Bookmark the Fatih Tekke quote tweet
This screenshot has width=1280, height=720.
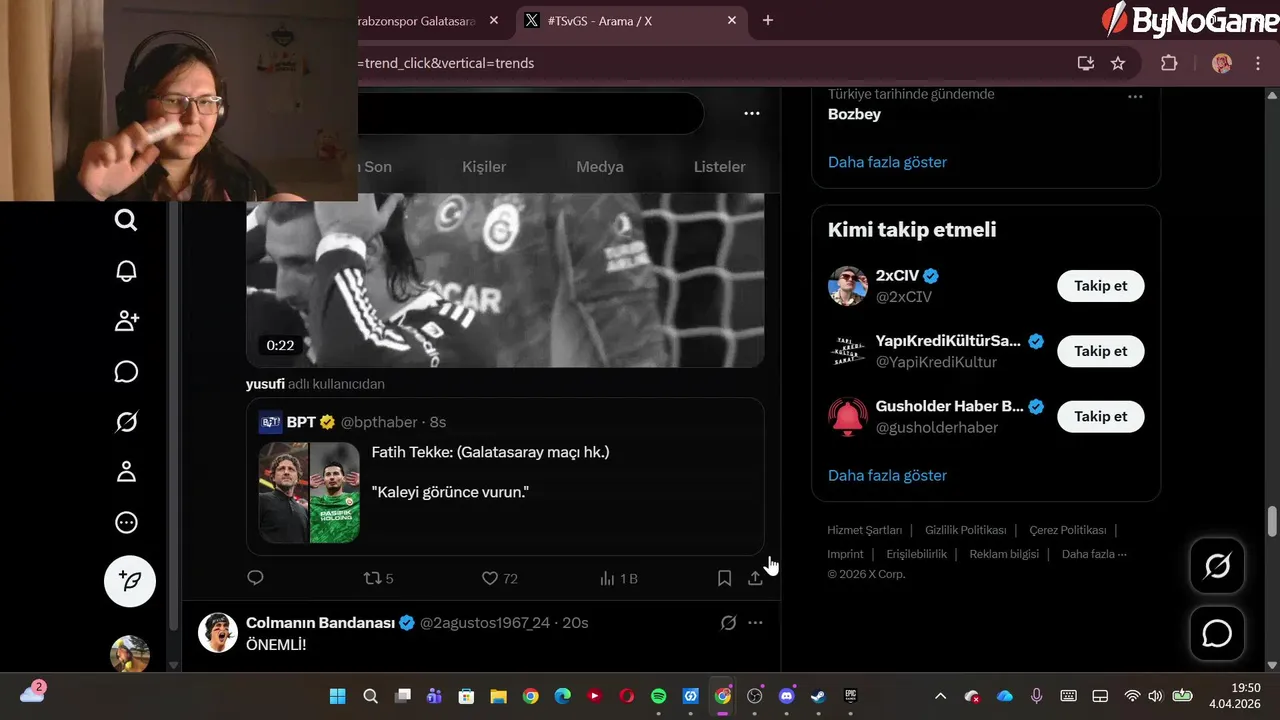(724, 578)
